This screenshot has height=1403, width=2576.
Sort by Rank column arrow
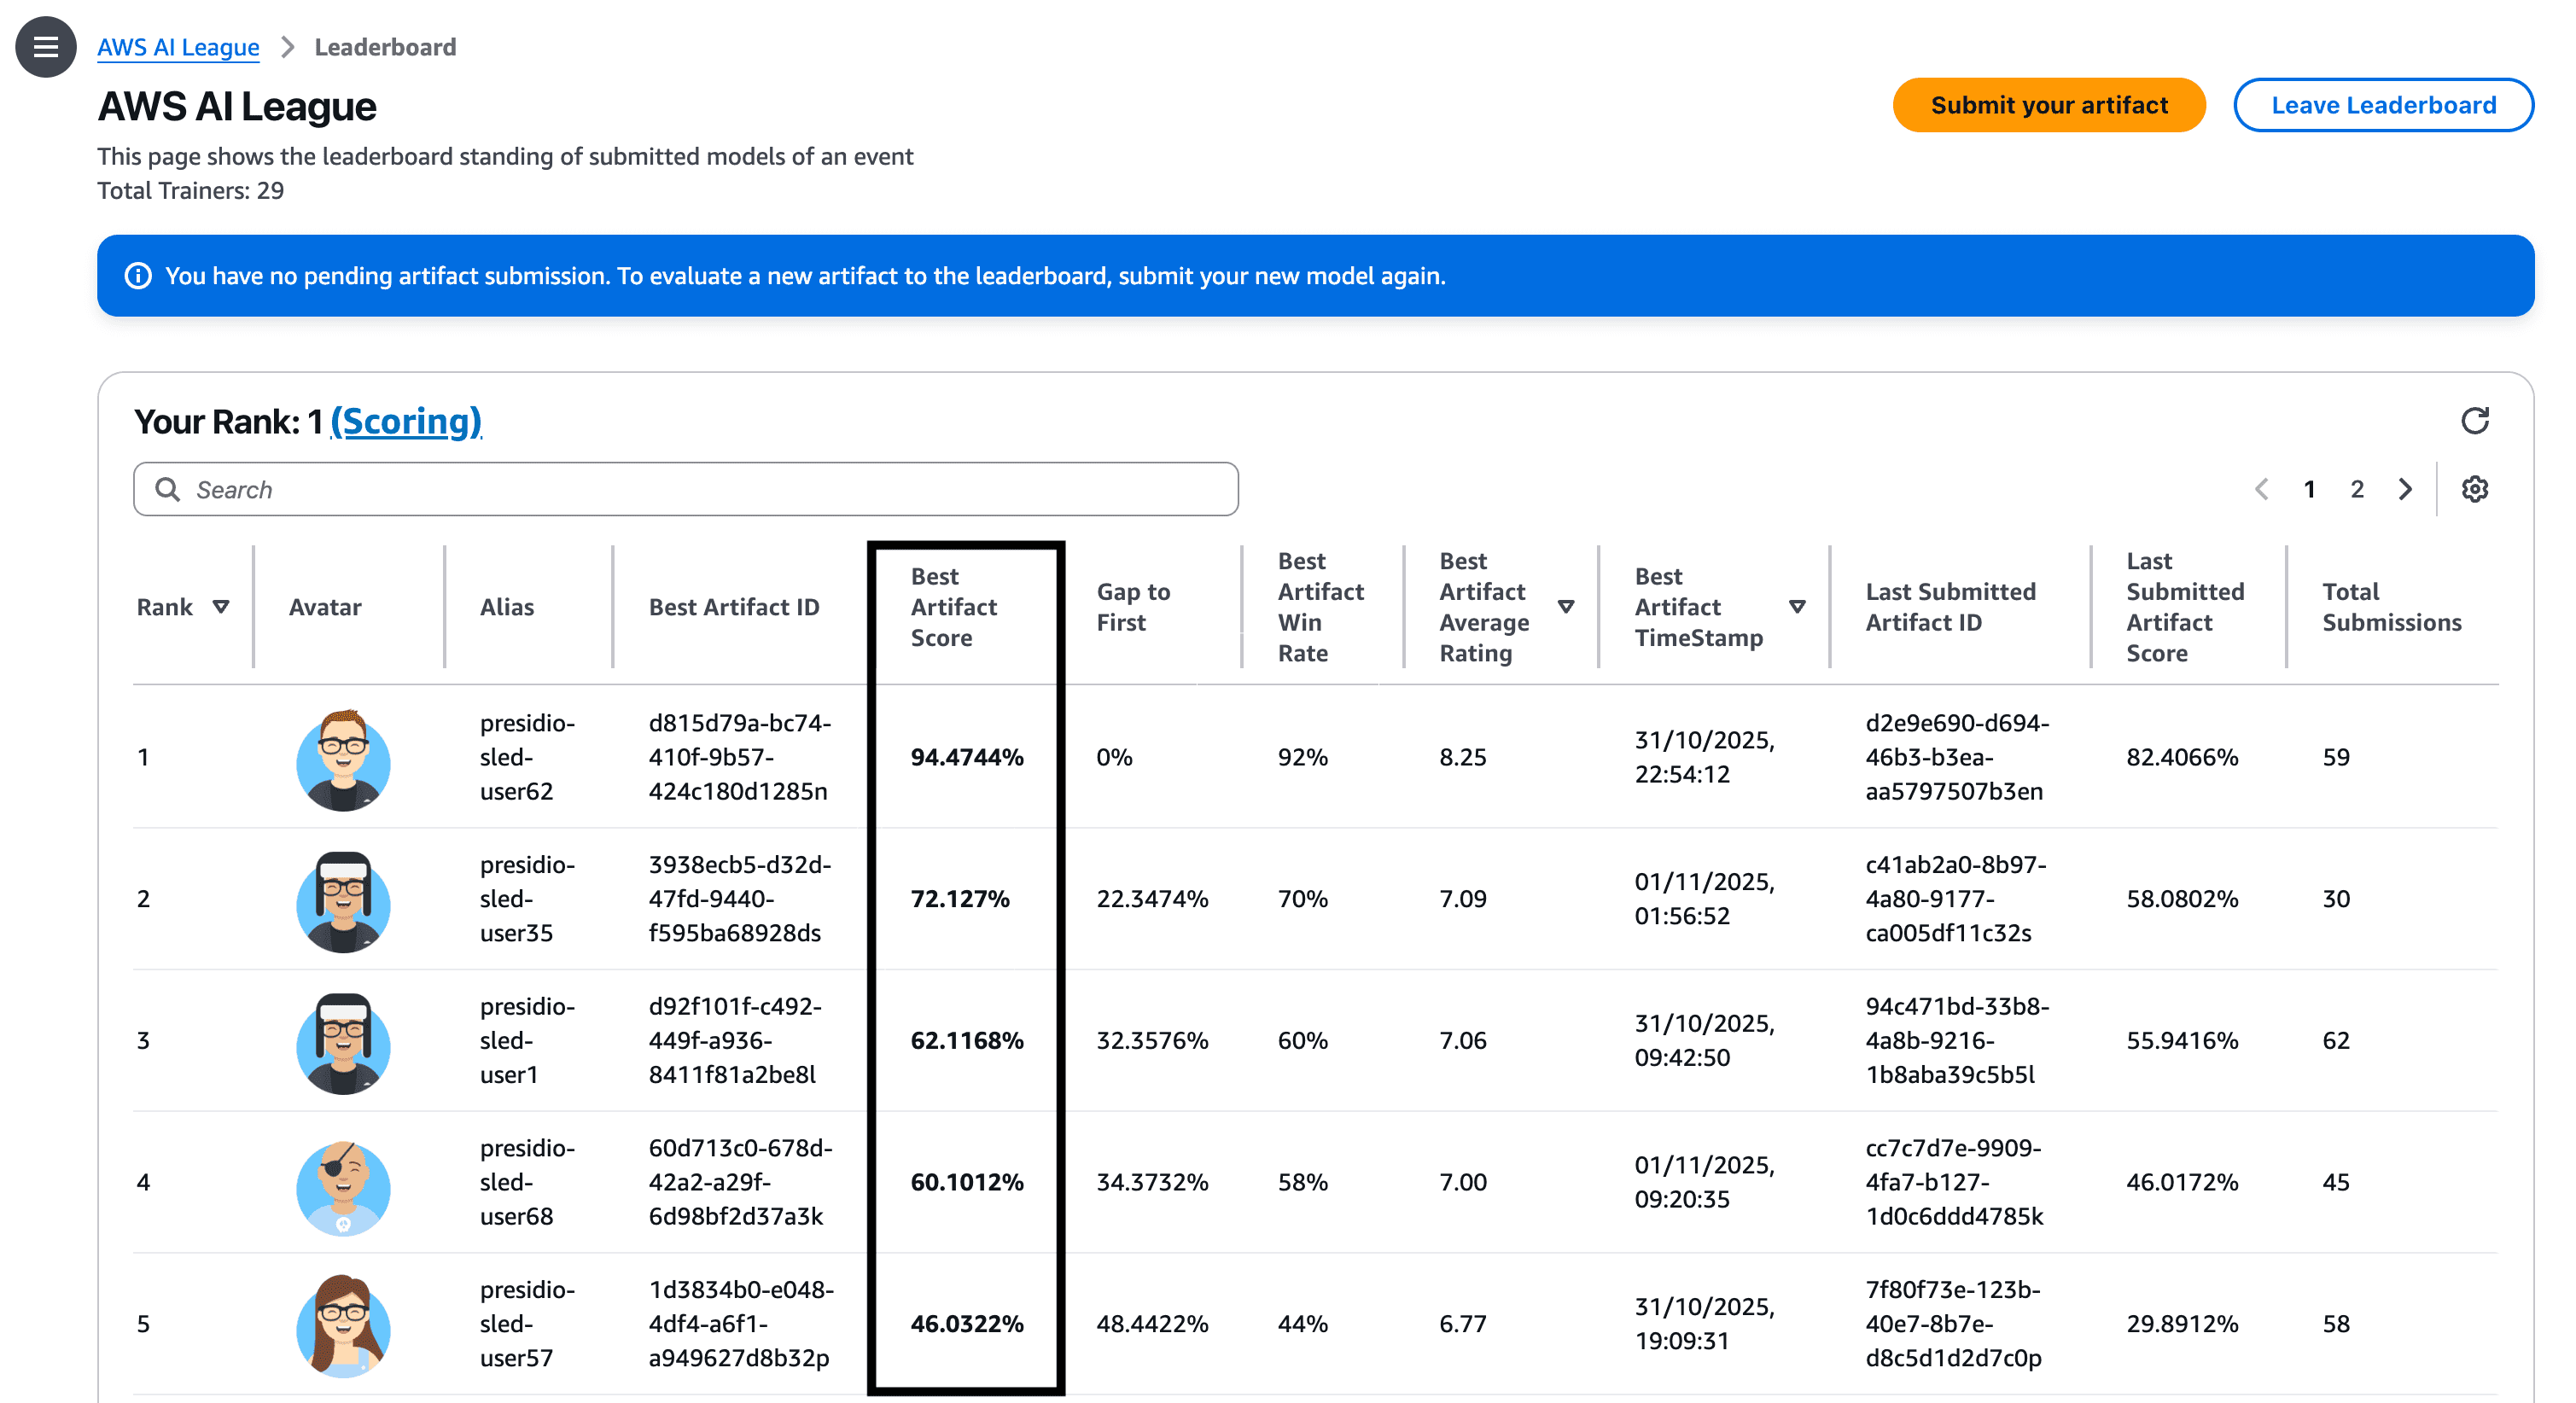point(221,607)
